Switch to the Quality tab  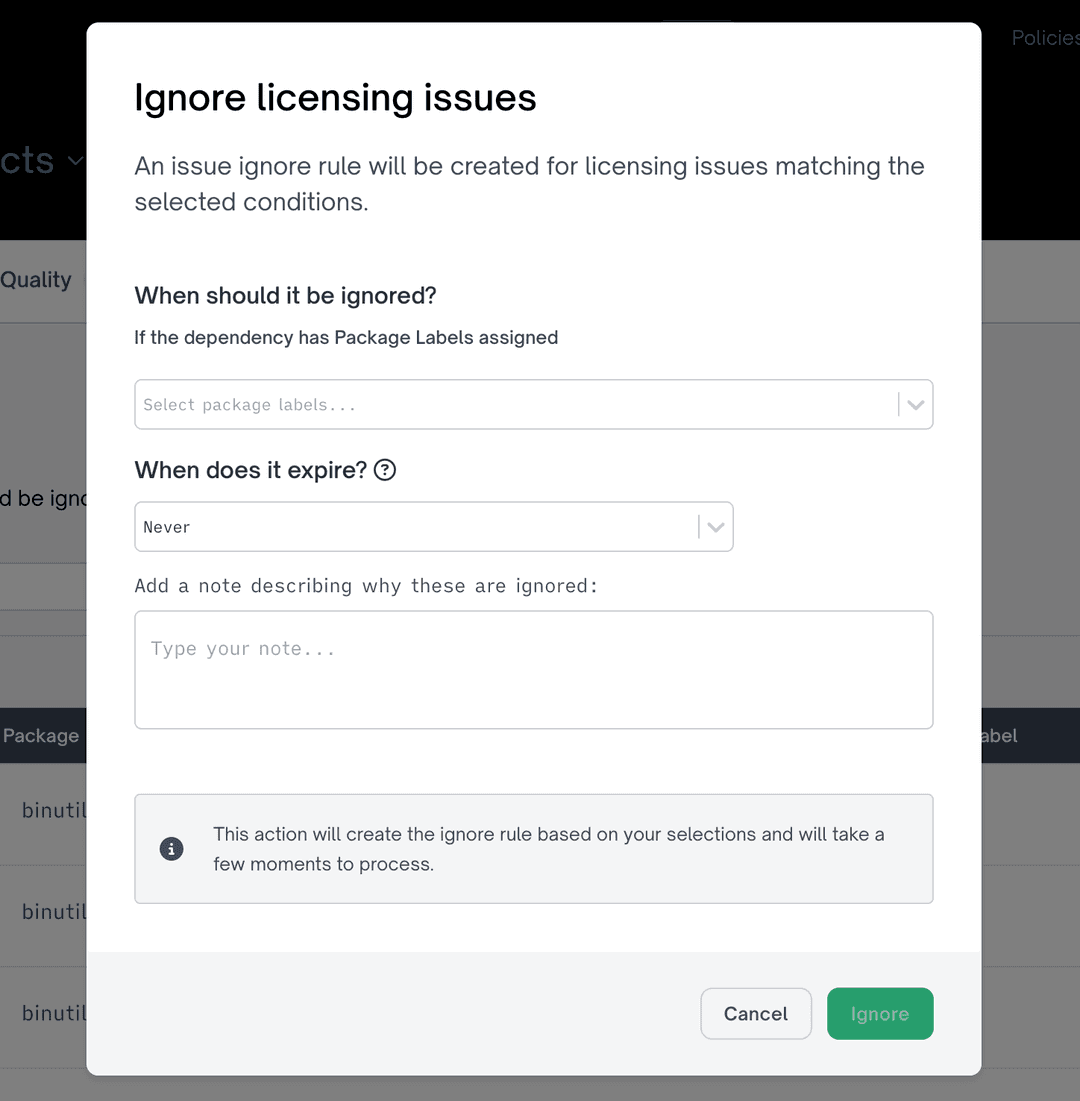(x=36, y=279)
